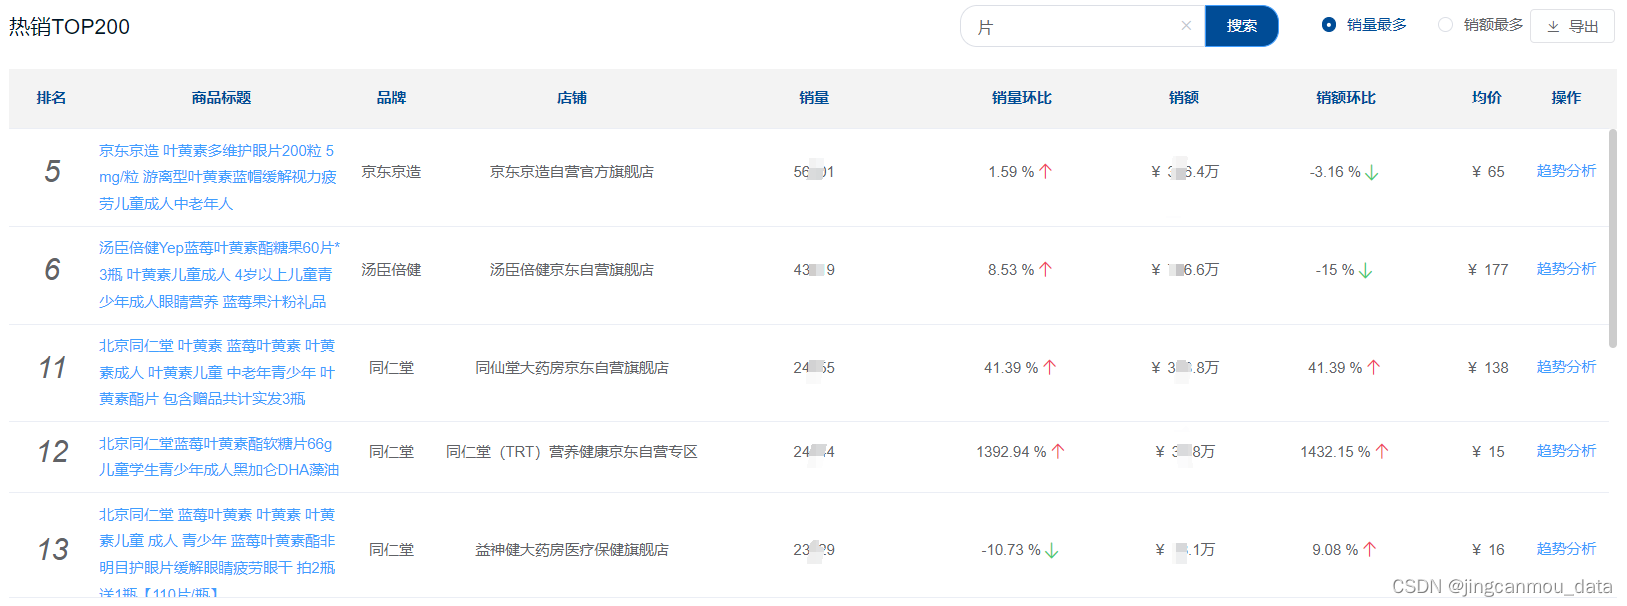The image size is (1627, 606).
Task: Click the 京东京造 brand cell
Action: 391,172
